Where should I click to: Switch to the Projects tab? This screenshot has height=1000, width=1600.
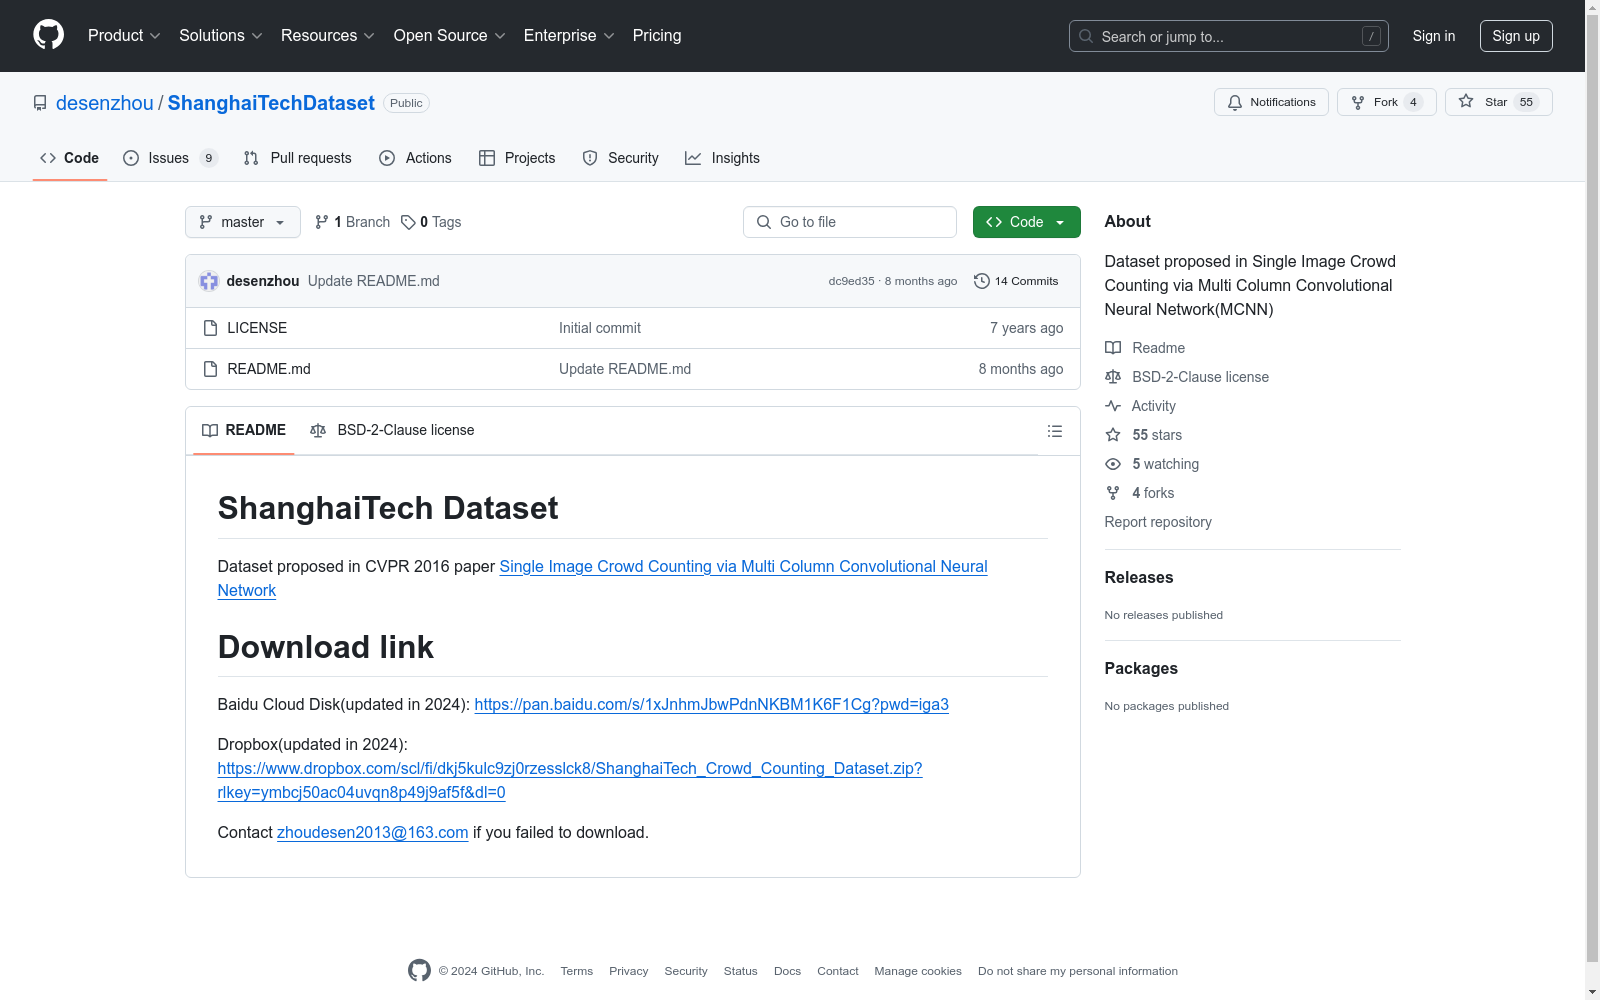(517, 158)
